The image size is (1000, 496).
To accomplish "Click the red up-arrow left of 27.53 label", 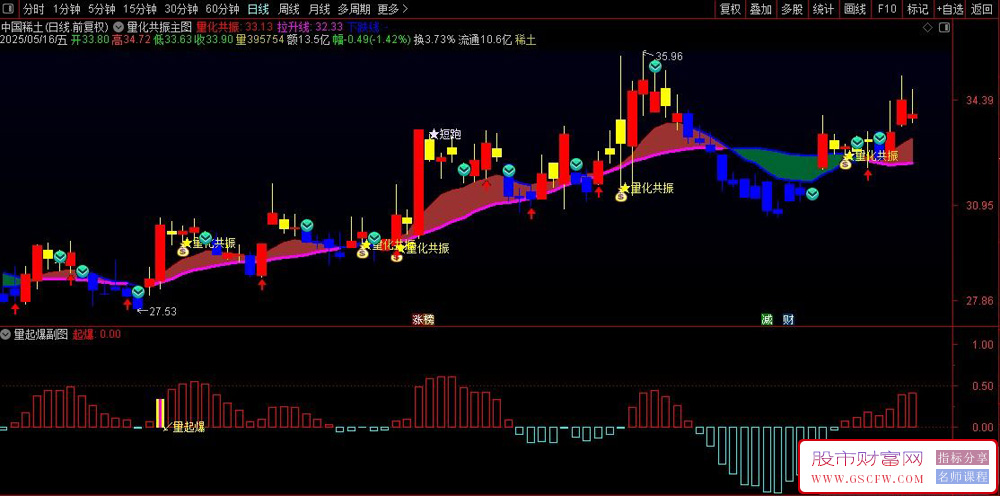I will (127, 304).
